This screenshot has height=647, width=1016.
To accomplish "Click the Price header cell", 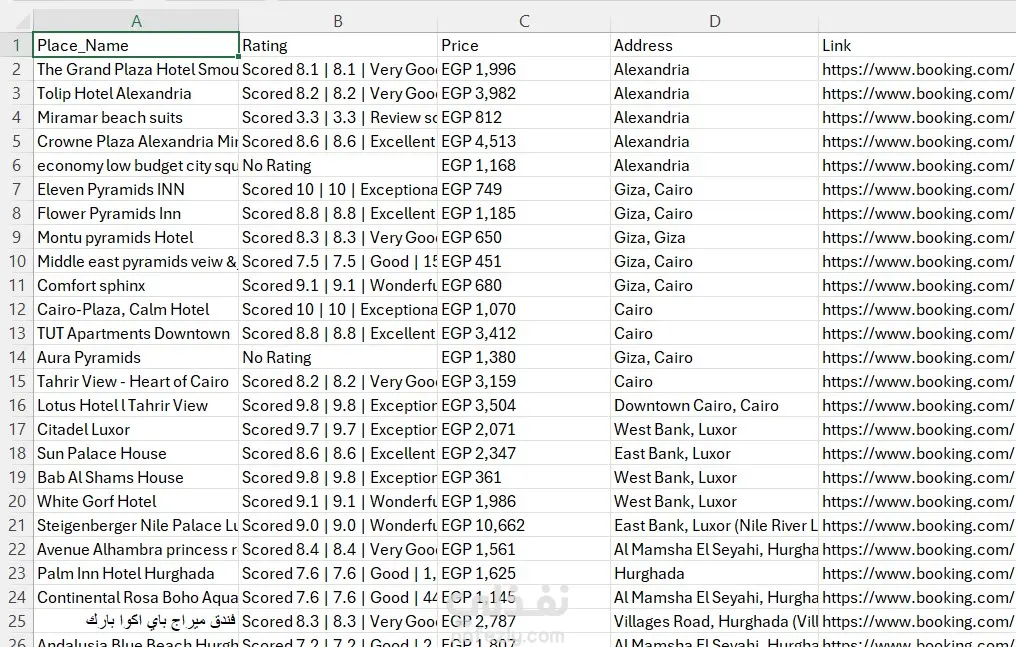I will (524, 45).
